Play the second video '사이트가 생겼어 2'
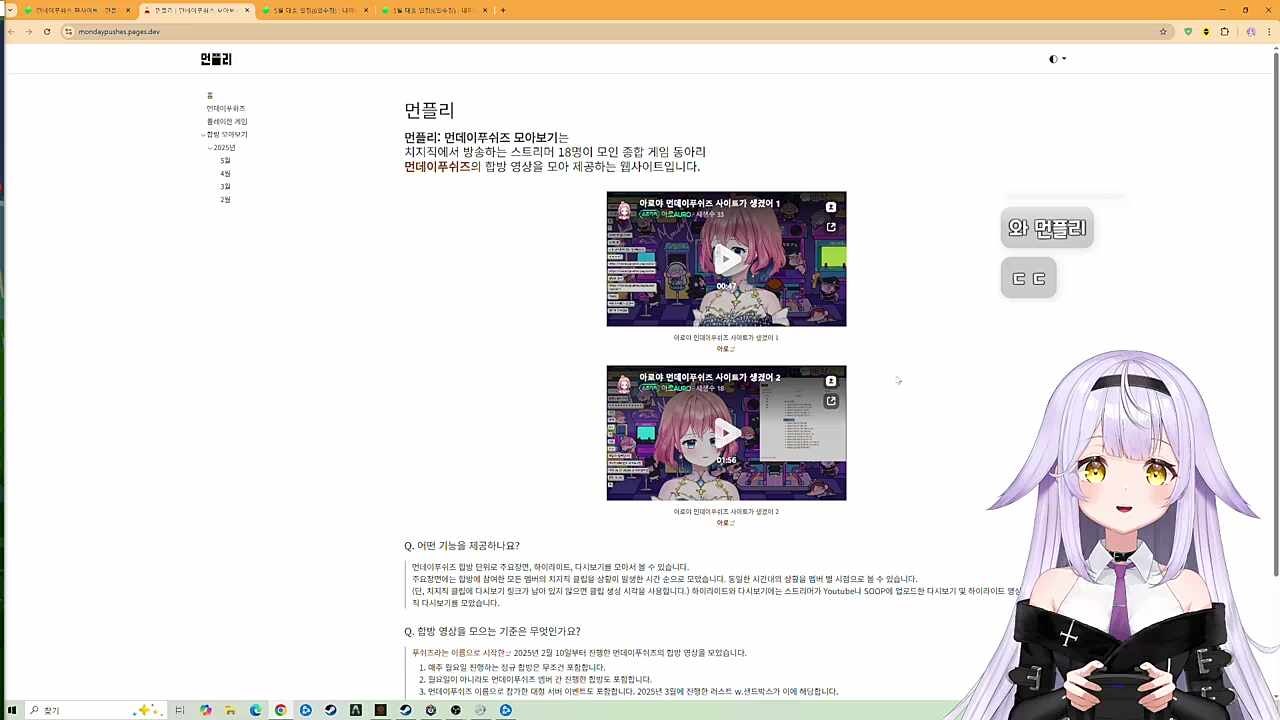Viewport: 1280px width, 720px height. click(x=727, y=433)
